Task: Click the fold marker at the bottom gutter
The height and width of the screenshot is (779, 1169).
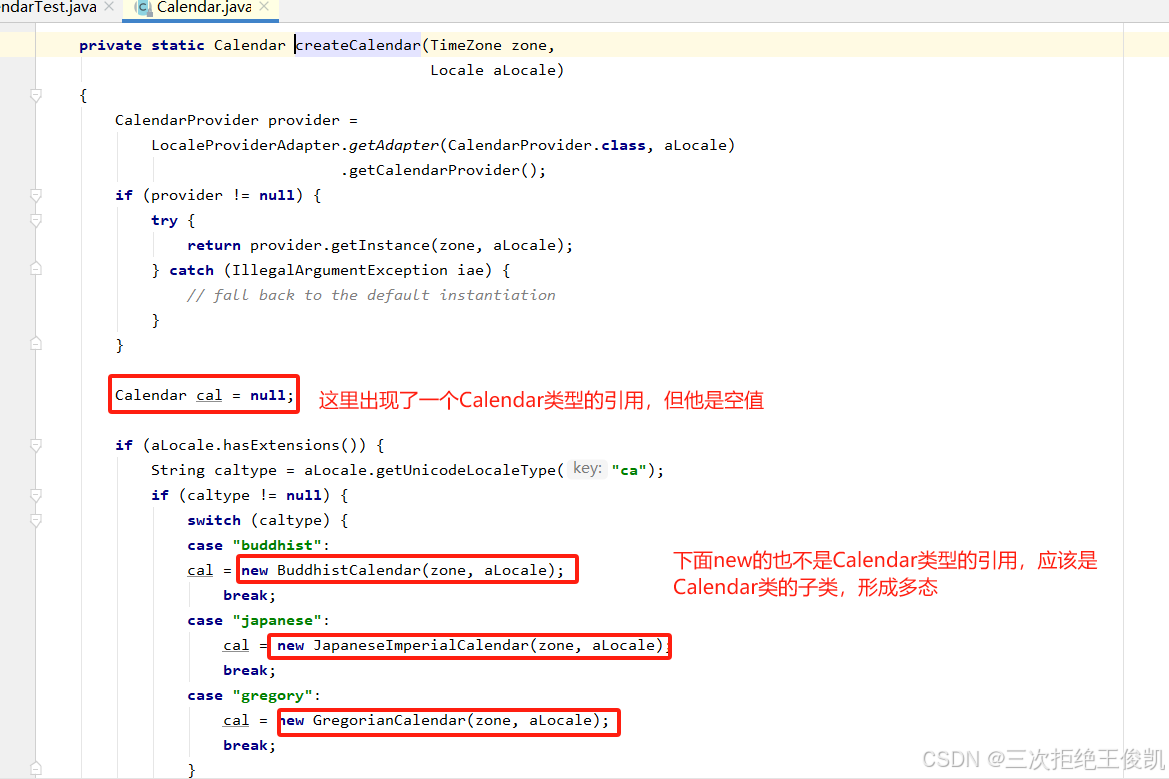Action: [x=35, y=770]
